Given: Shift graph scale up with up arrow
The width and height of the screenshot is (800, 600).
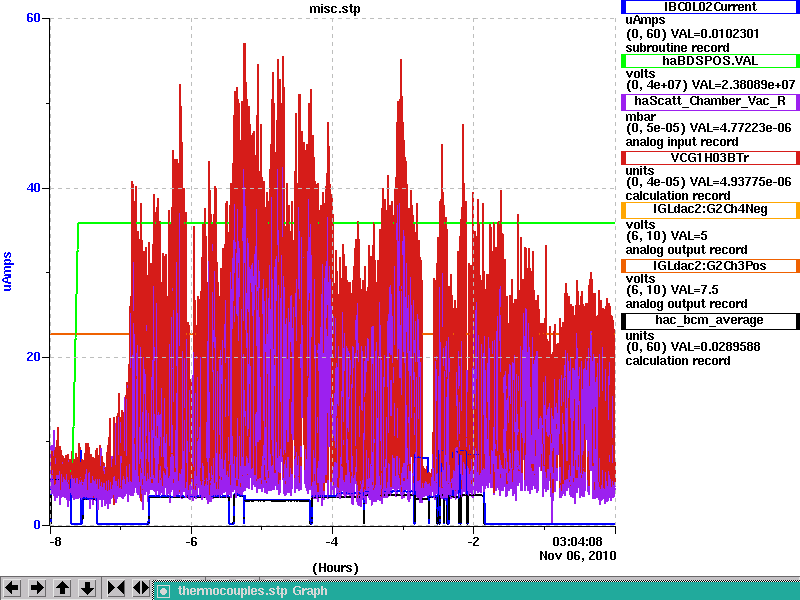Looking at the screenshot, I should (62, 588).
